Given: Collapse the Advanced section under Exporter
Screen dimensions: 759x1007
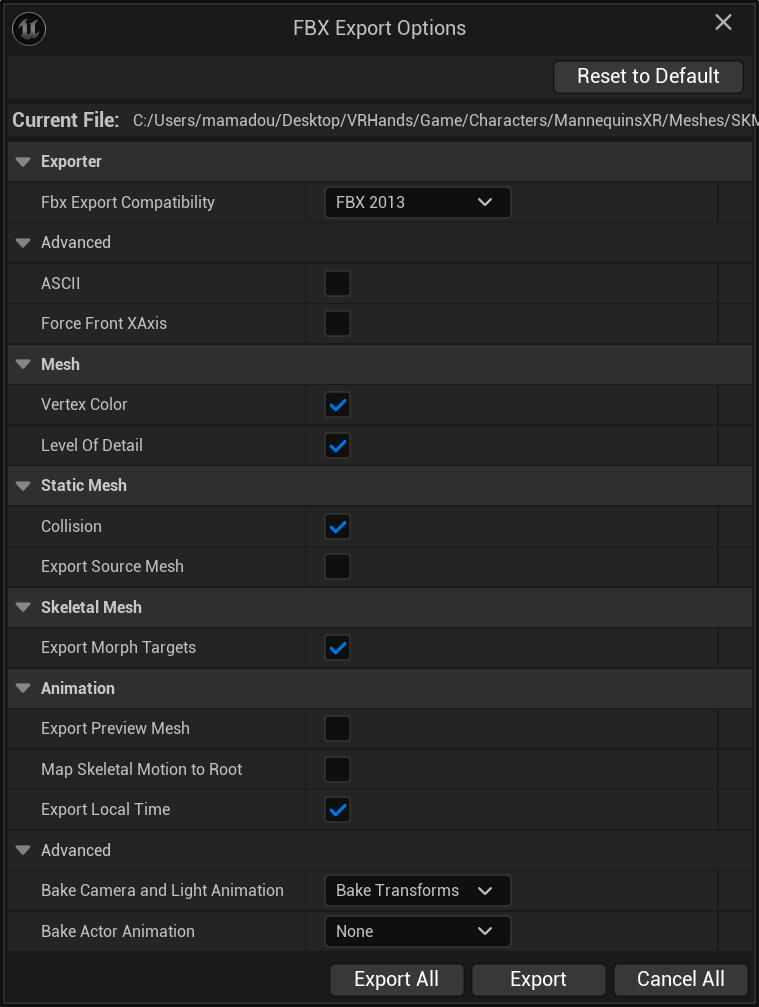Looking at the screenshot, I should click(22, 242).
